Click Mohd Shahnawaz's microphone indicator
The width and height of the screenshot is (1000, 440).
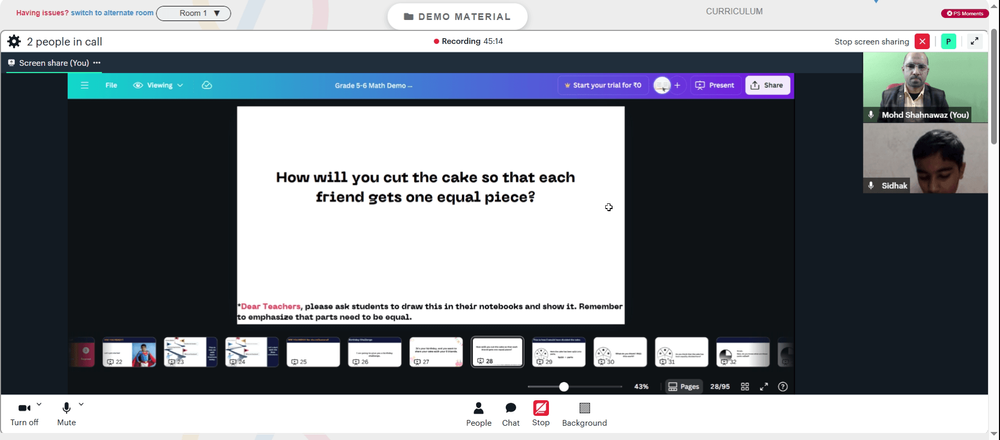(x=871, y=115)
